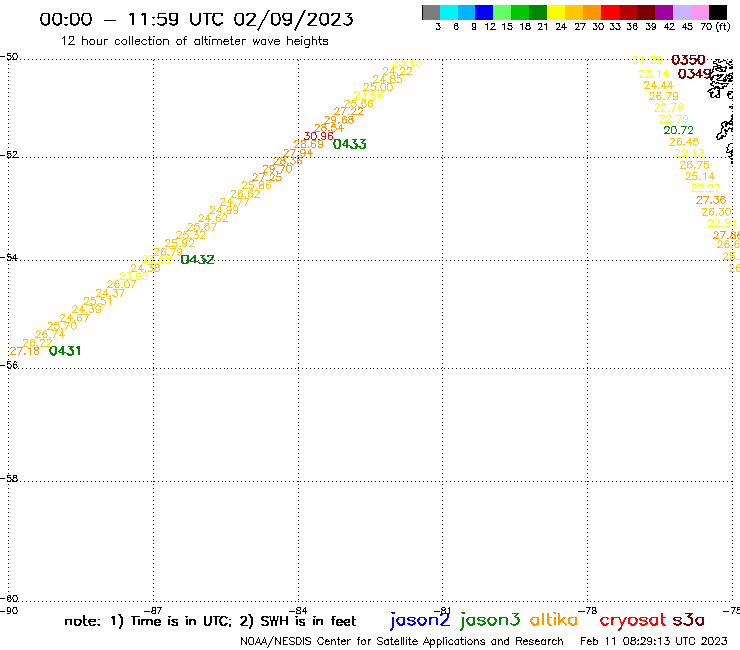Select the dark blue legend swatch
This screenshot has width=740, height=650.
point(484,12)
